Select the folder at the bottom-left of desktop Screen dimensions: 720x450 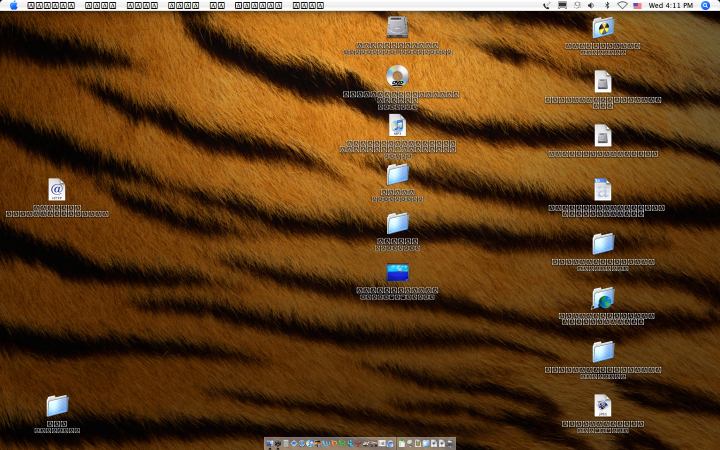click(x=57, y=406)
